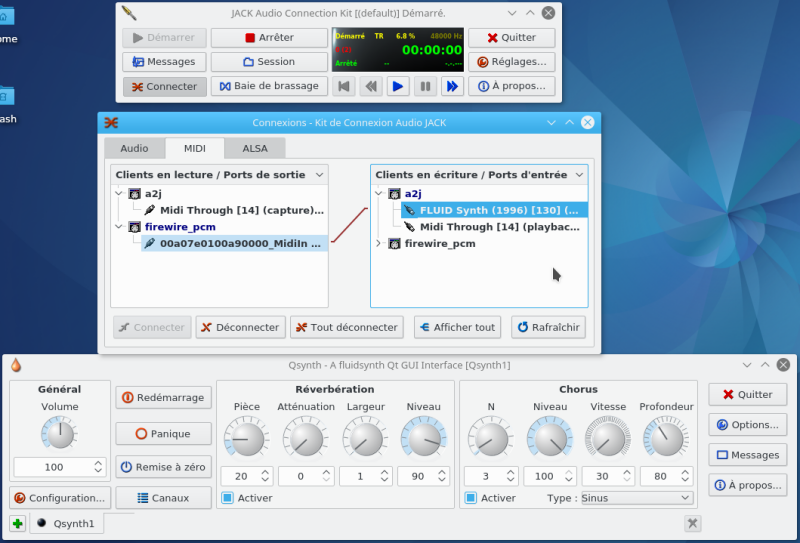Switch to the Audio tab
The image size is (800, 543).
tap(134, 149)
